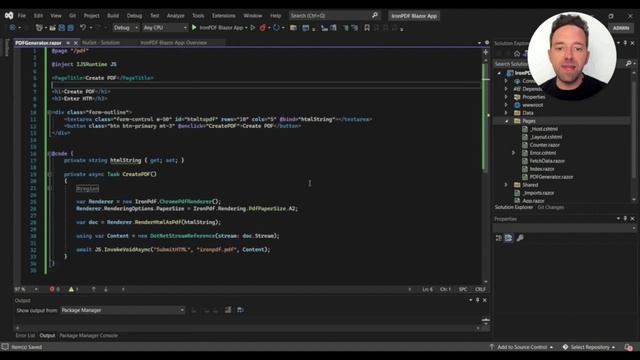Select PDFGenerator.razor in Solution Explorer
Image resolution: width=640 pixels, height=360 pixels.
point(551,177)
